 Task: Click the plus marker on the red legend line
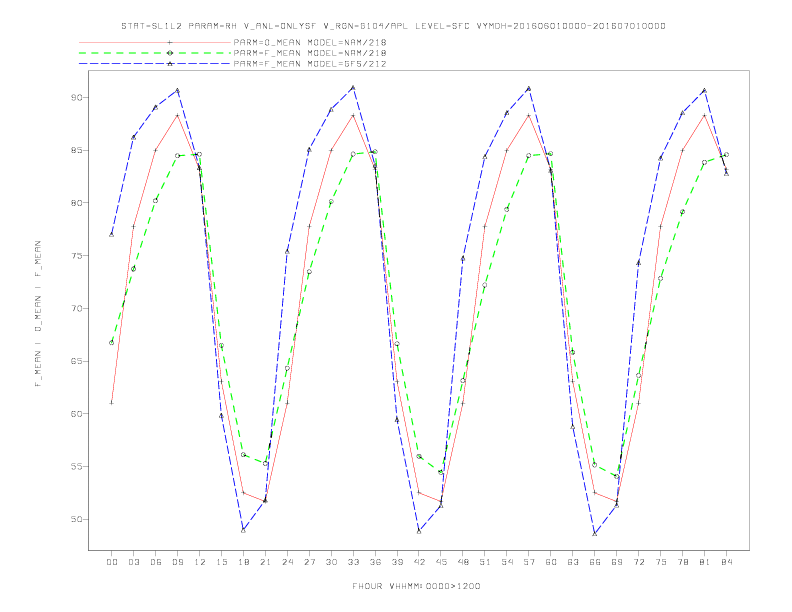point(170,42)
